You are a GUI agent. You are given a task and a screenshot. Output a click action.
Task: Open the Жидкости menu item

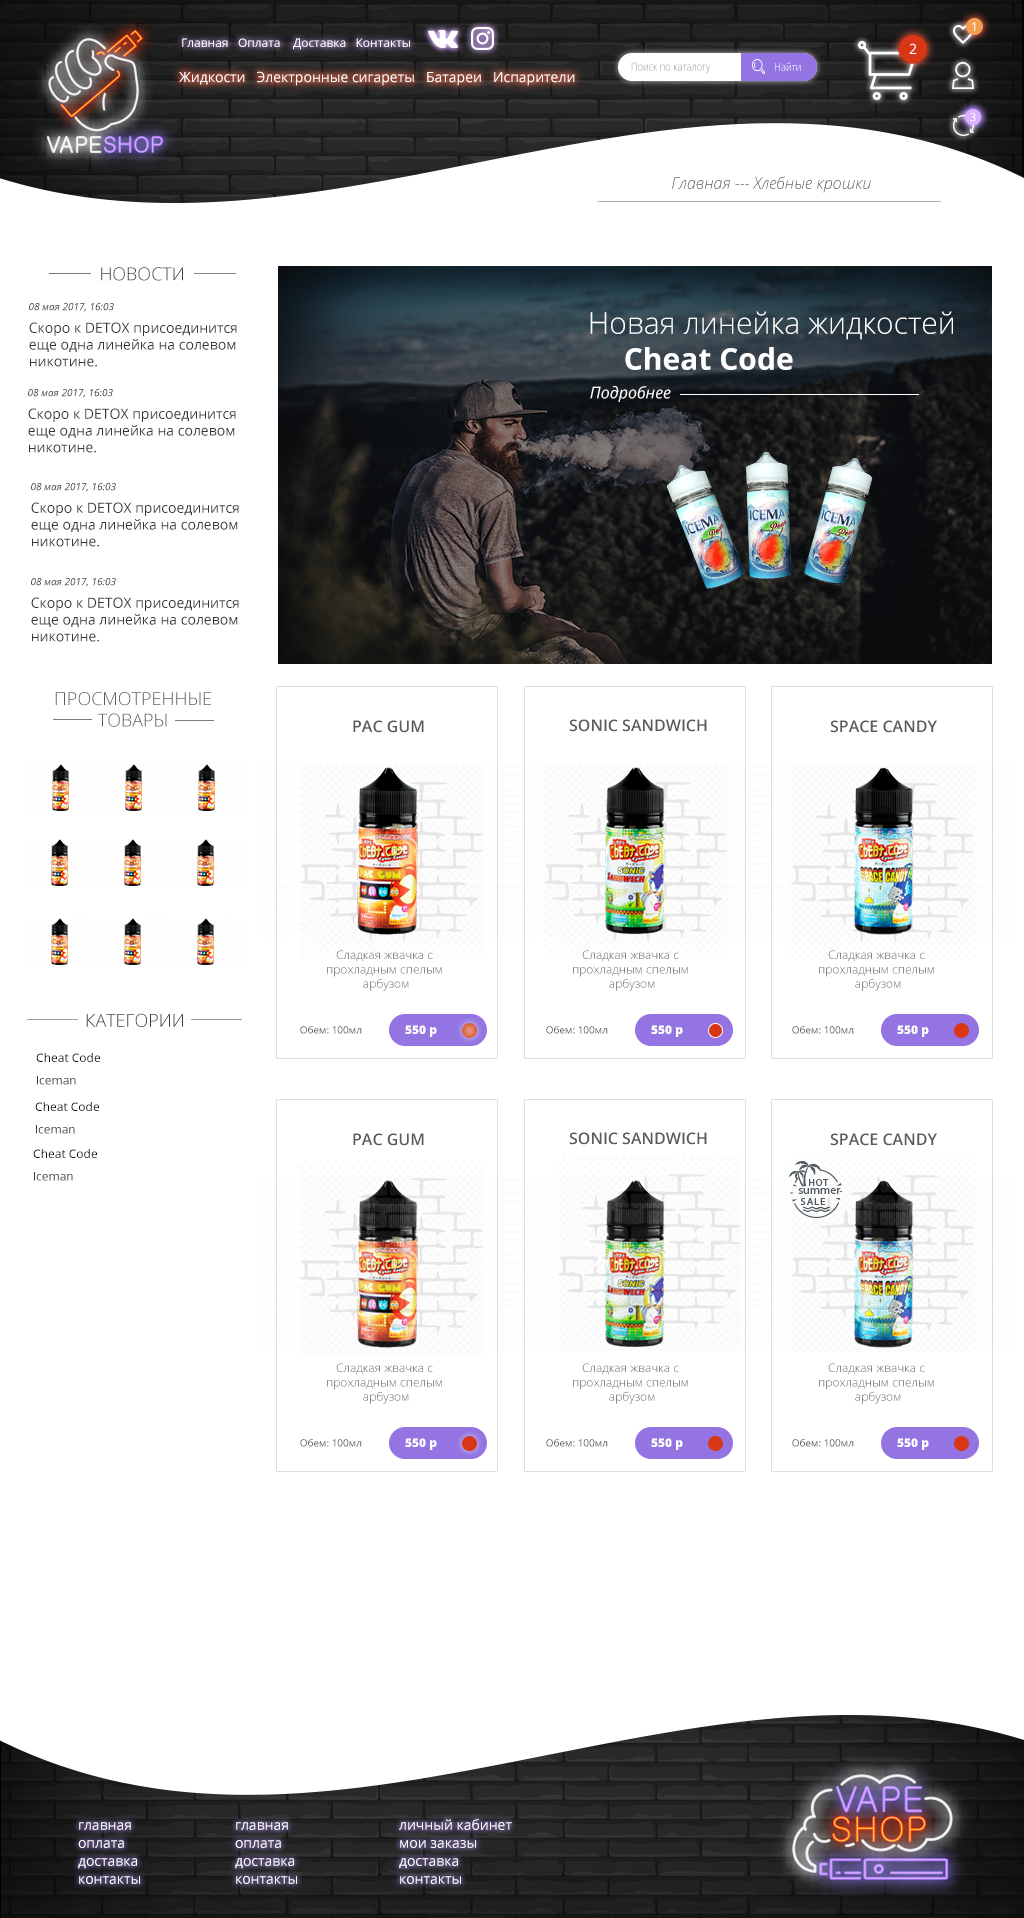[212, 77]
